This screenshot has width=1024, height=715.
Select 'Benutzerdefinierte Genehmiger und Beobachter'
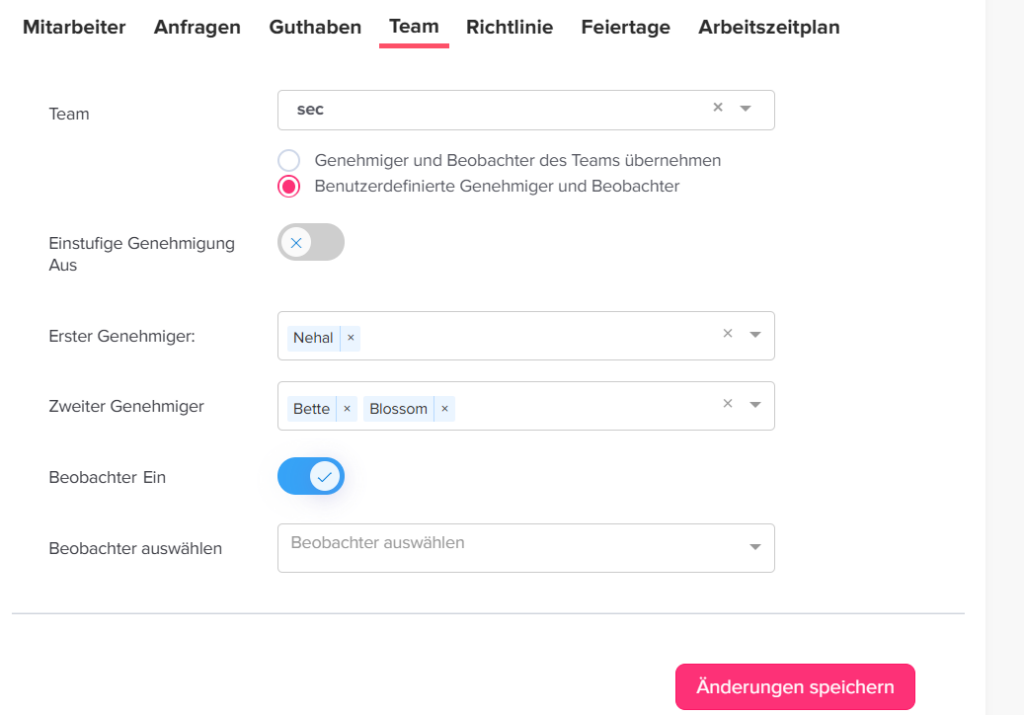coord(288,186)
